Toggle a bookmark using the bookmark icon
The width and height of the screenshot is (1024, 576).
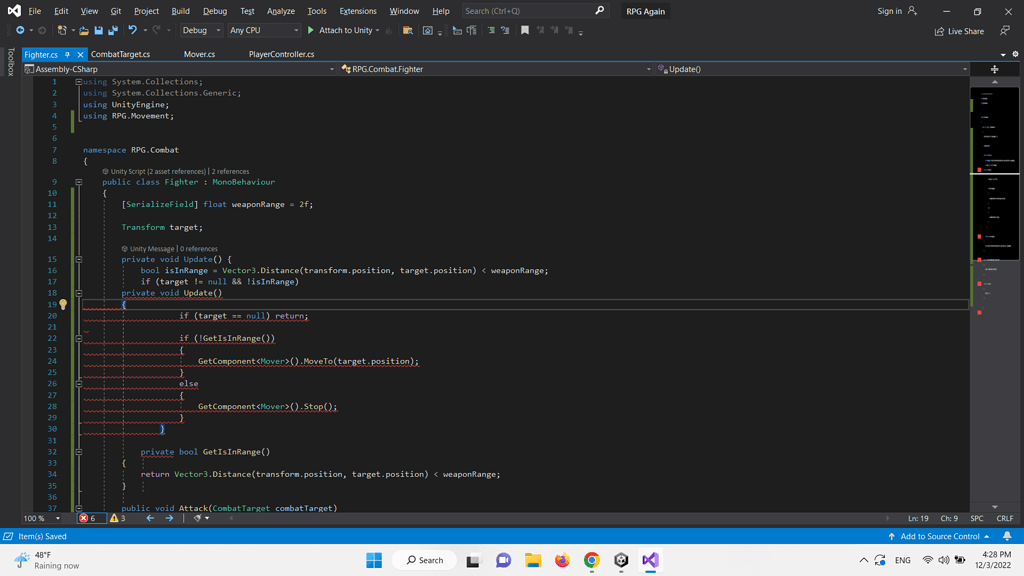pos(525,31)
